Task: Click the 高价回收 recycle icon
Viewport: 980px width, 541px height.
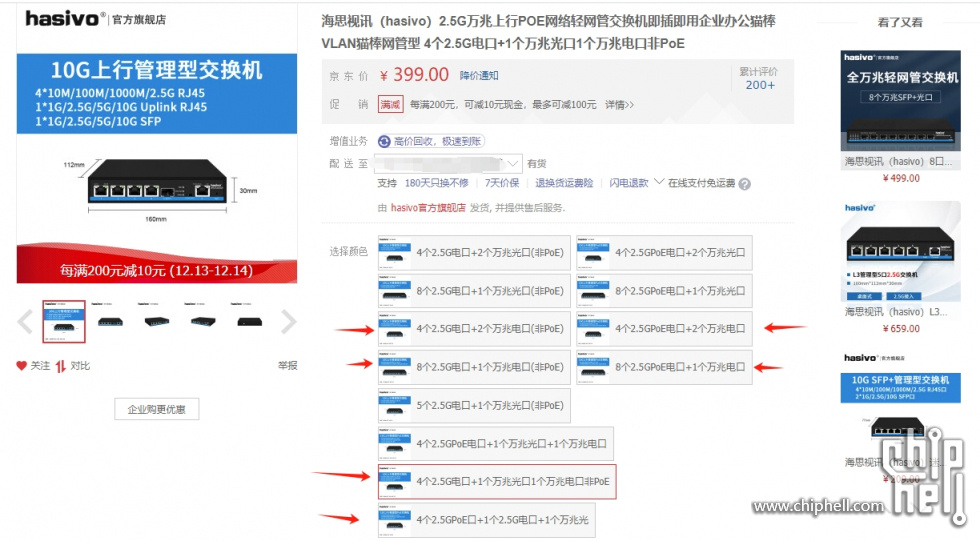Action: tap(384, 142)
